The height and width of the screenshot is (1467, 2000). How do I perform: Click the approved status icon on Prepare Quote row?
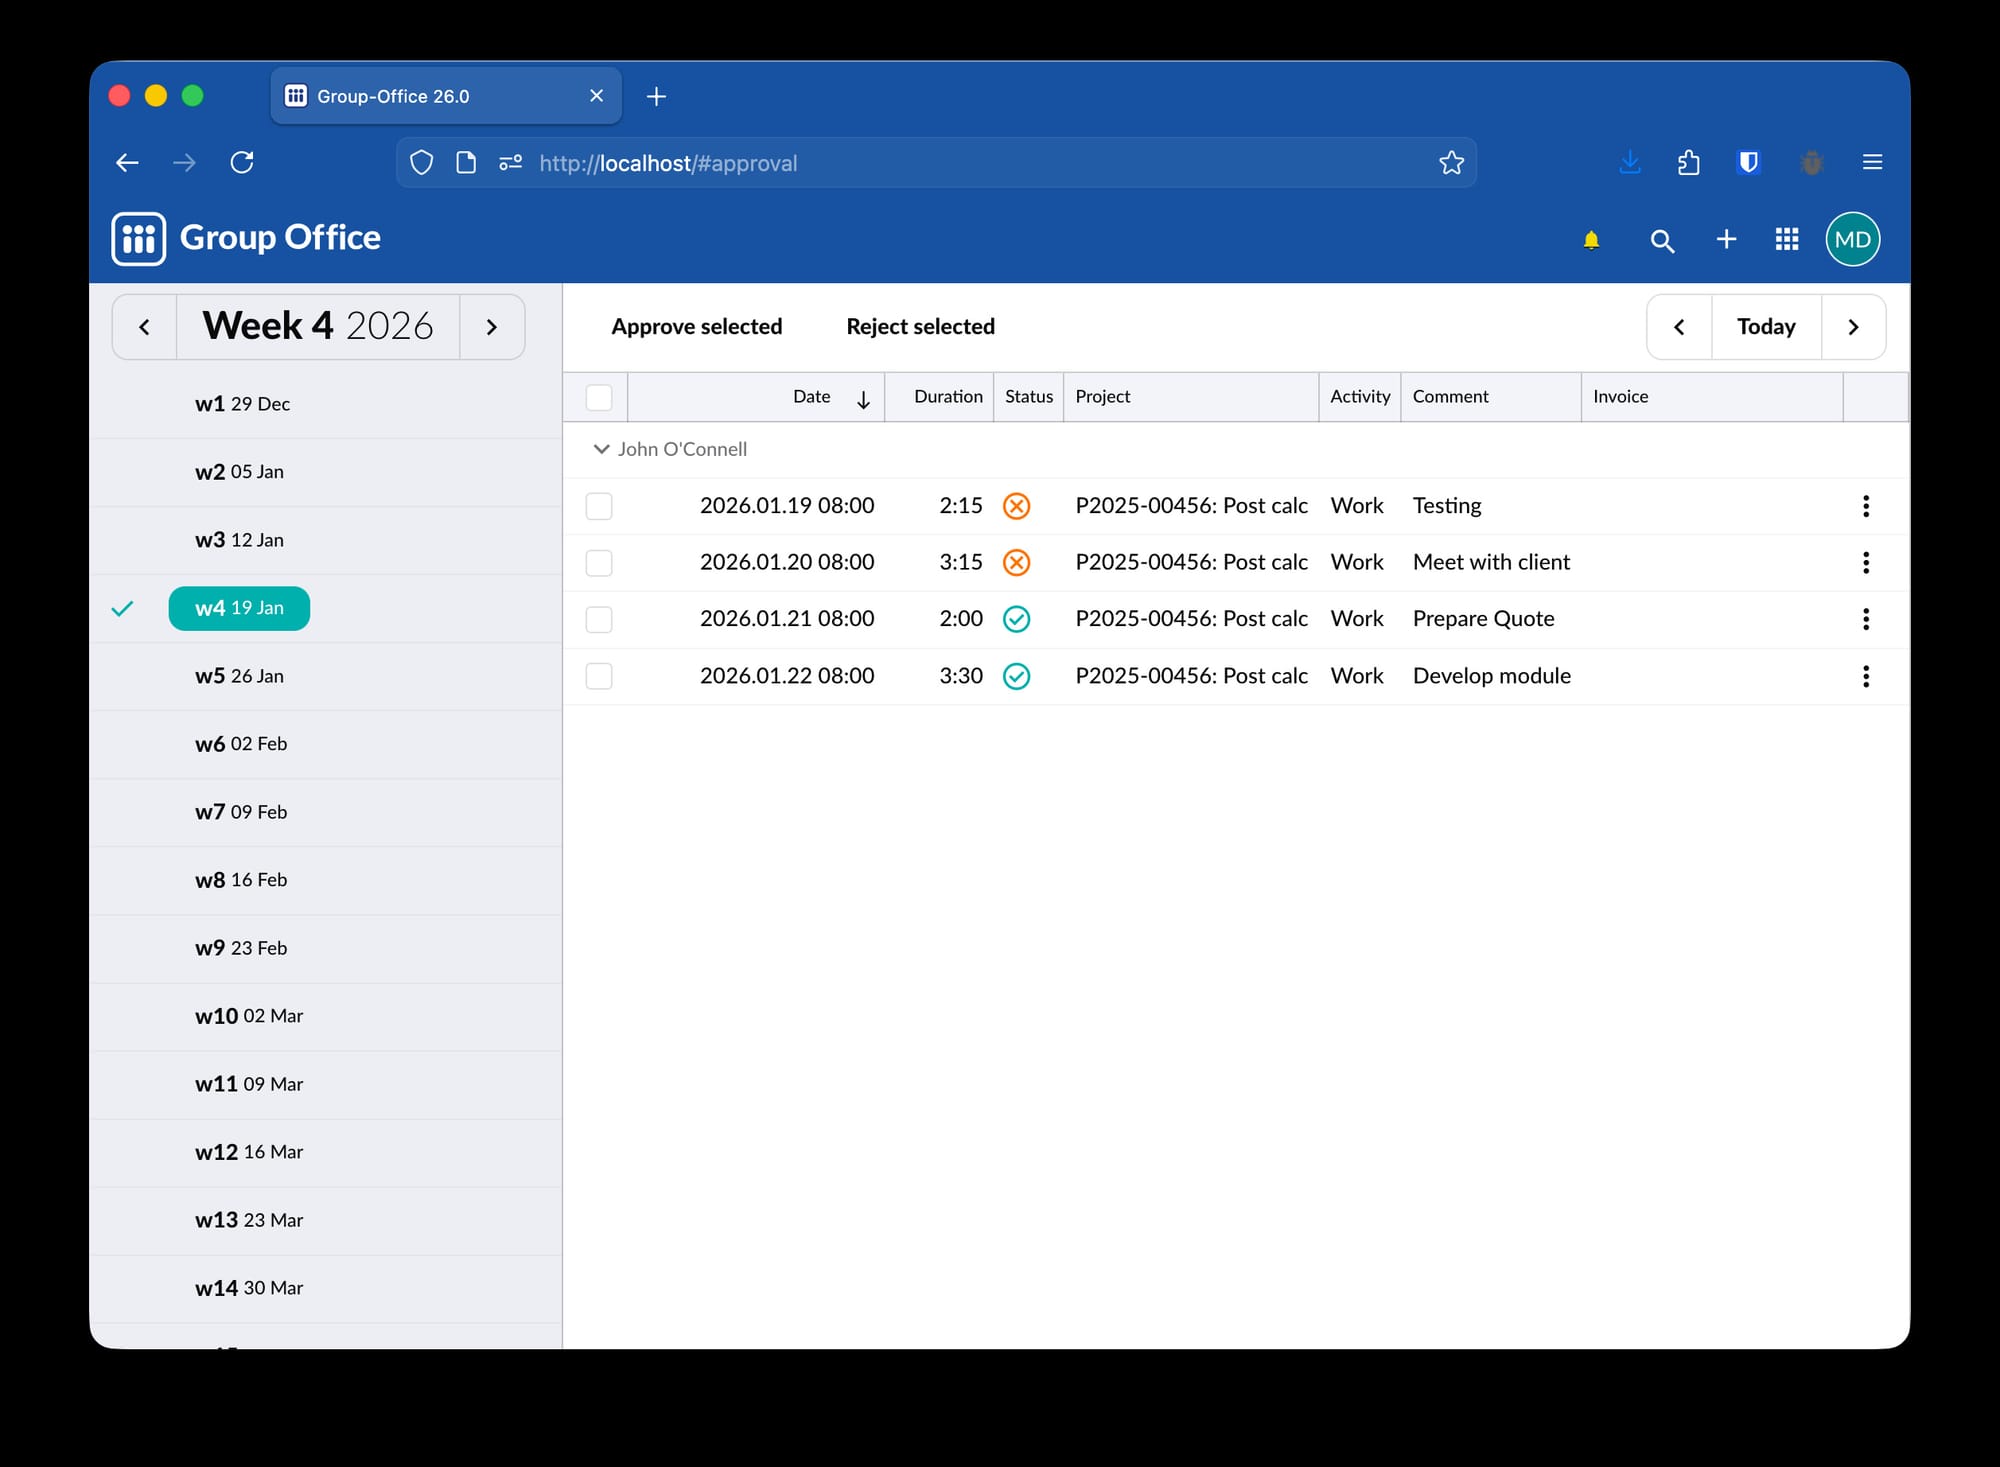pos(1017,619)
